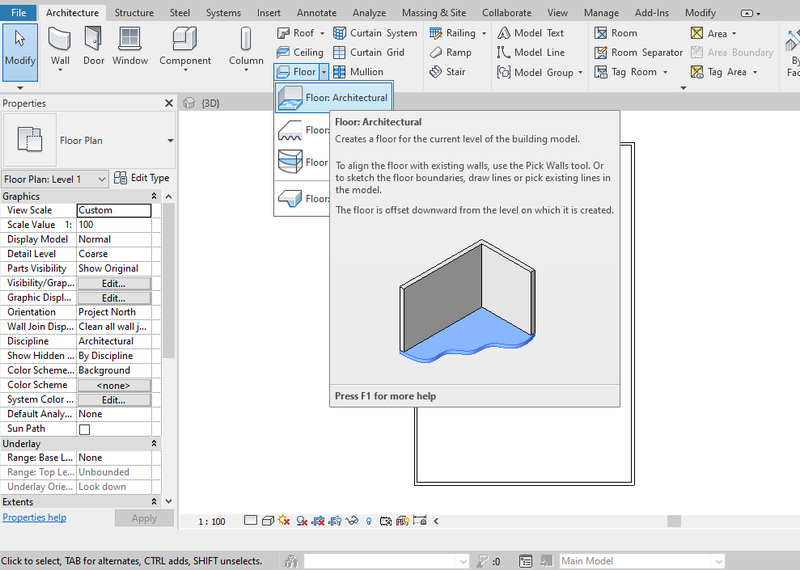Open the File tab
The image size is (800, 570).
[x=18, y=13]
